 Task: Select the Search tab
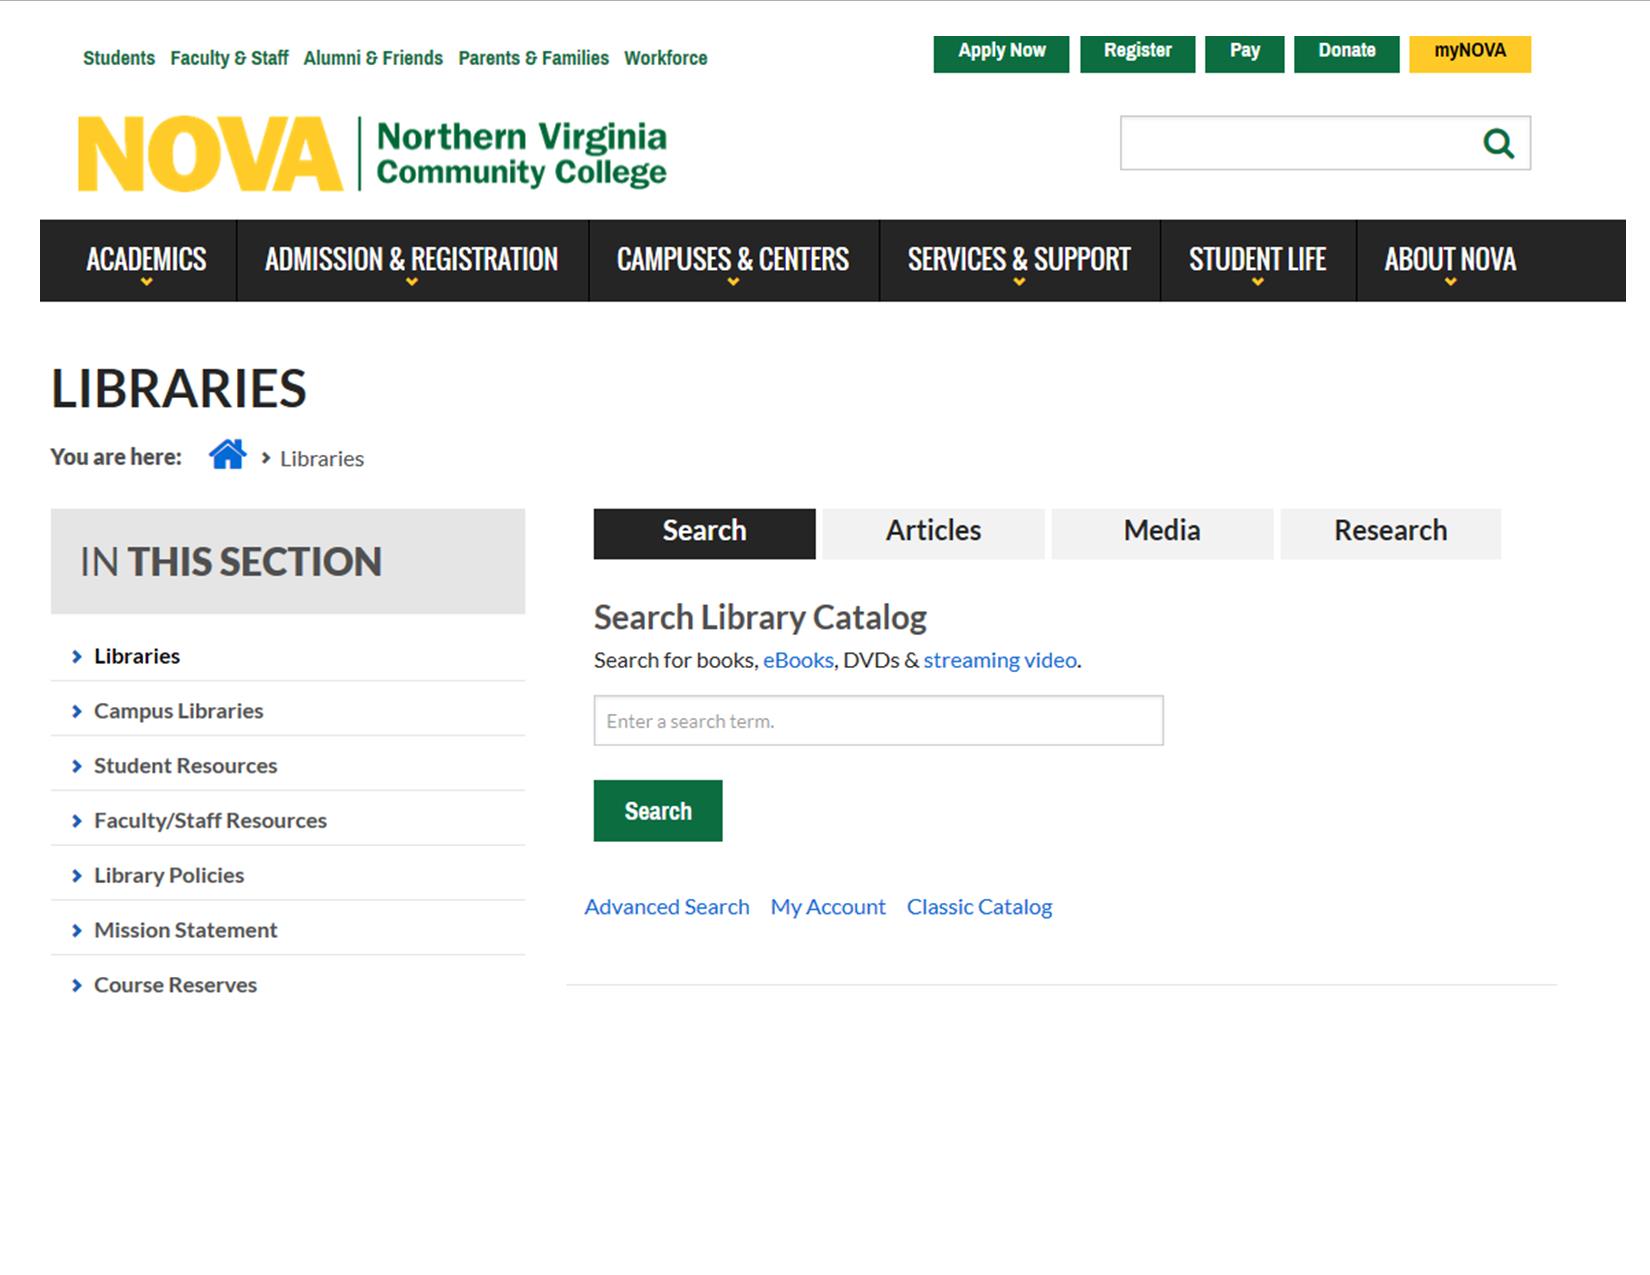[x=704, y=533]
